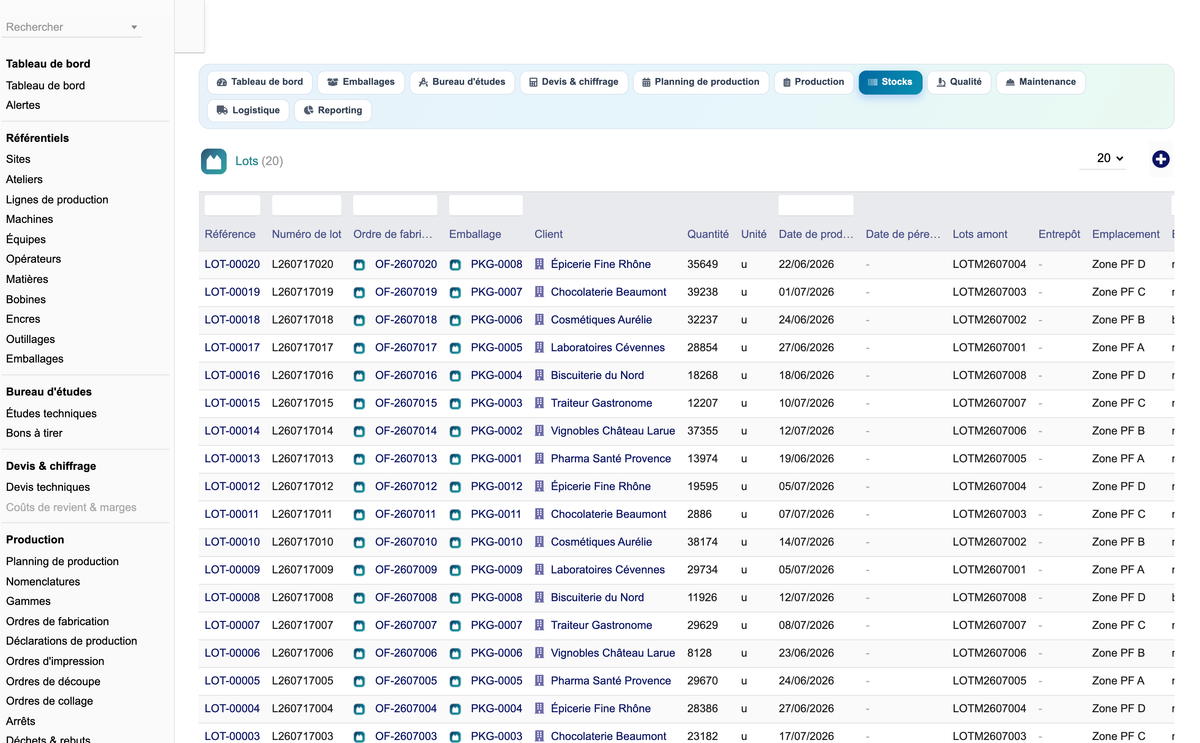Filter by the Date de production field
The height and width of the screenshot is (743, 1200).
pos(816,205)
